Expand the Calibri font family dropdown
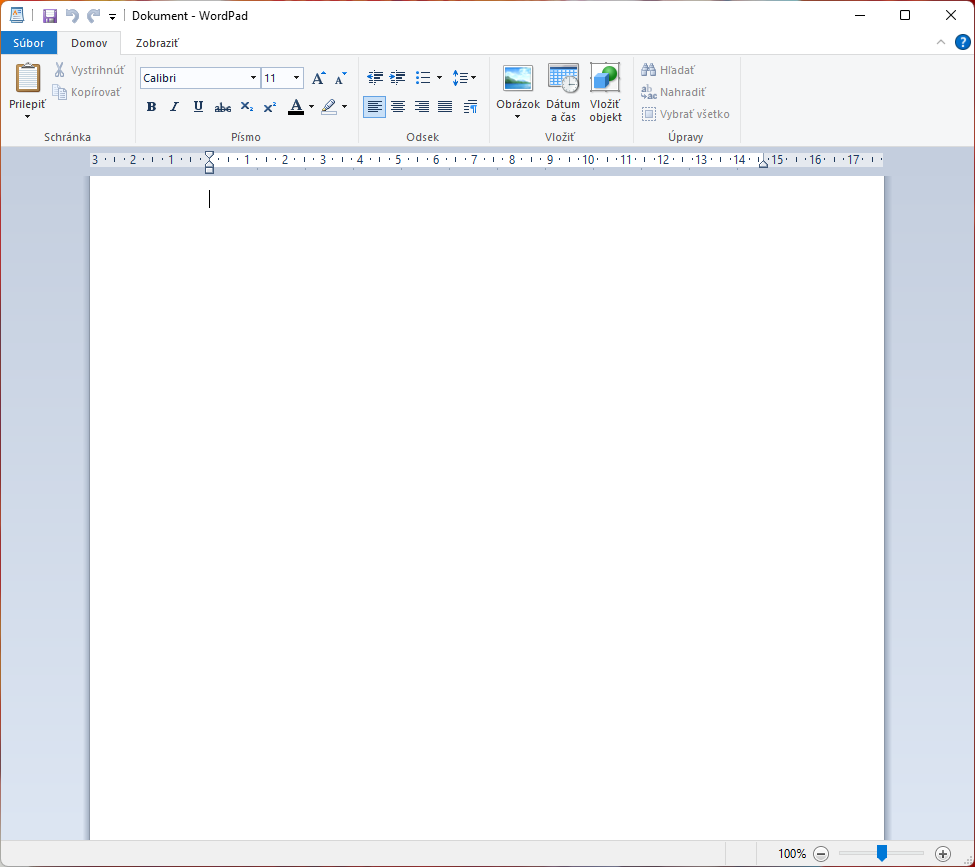Image resolution: width=975 pixels, height=867 pixels. pos(253,78)
